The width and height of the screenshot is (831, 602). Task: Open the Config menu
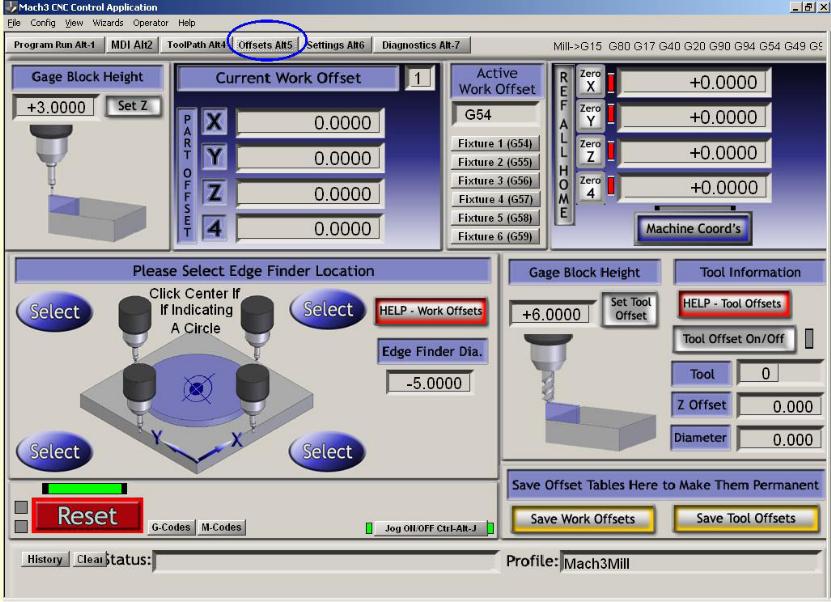(x=42, y=23)
